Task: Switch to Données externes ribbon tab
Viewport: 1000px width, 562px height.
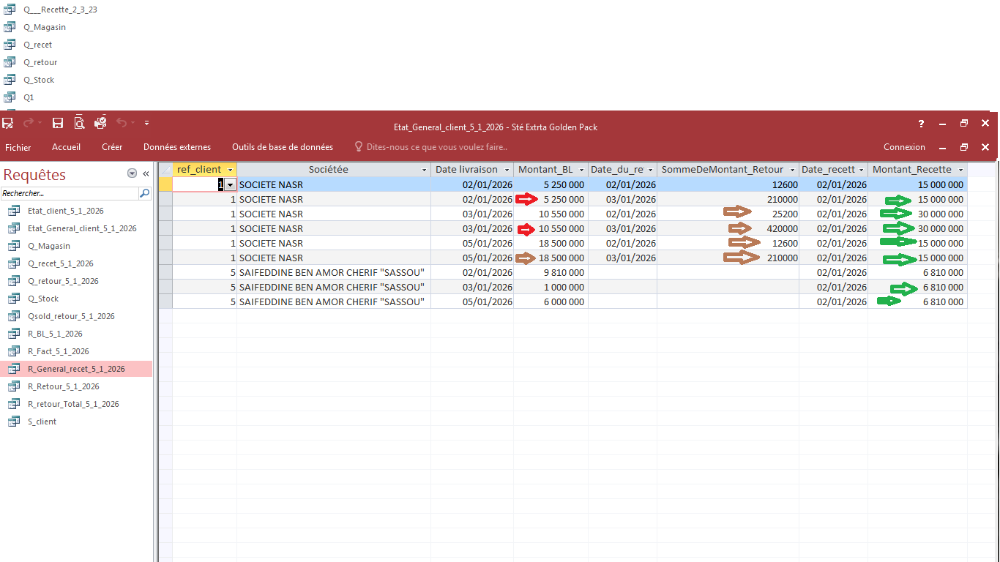Action: tap(177, 147)
